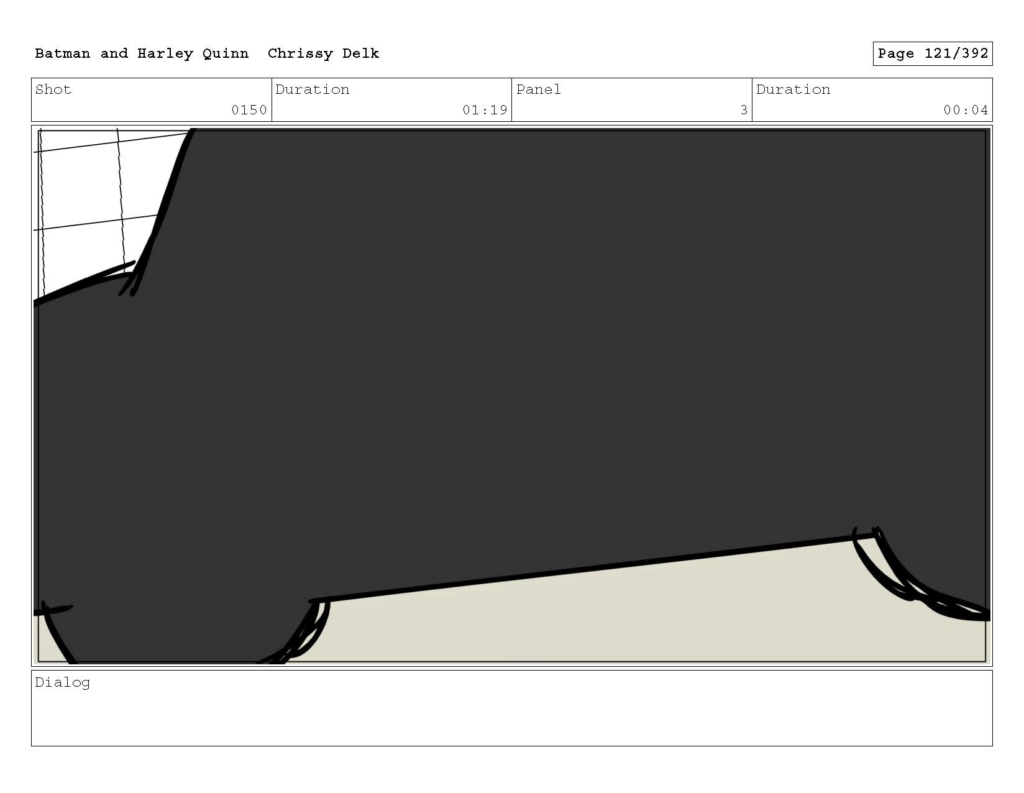The image size is (1024, 793).
Task: Click the panel duration value '00:04'
Action: tap(965, 110)
